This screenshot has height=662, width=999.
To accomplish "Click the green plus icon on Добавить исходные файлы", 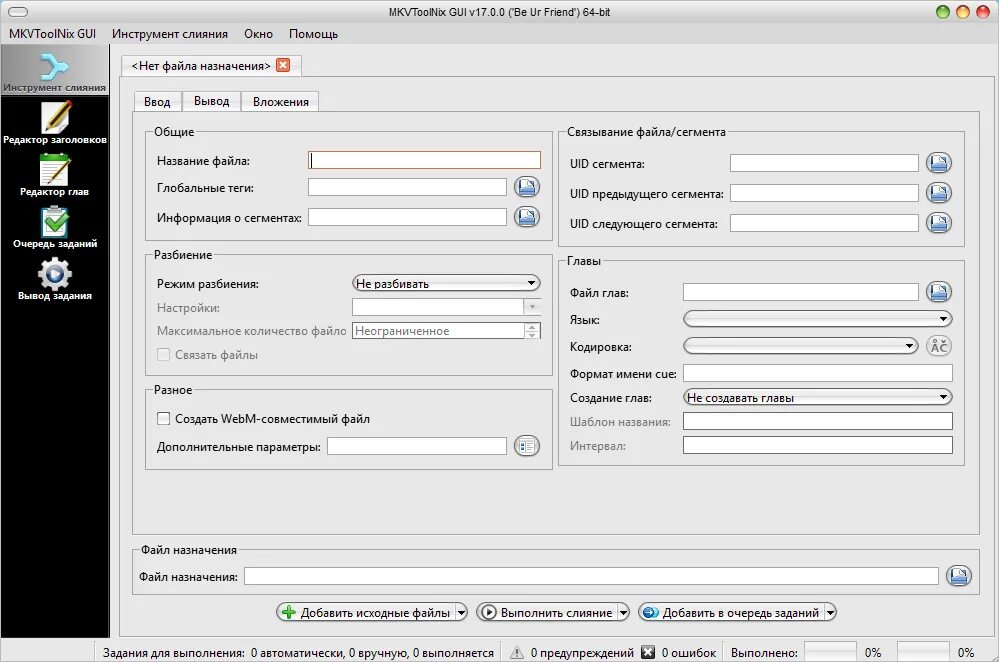I will (x=289, y=612).
